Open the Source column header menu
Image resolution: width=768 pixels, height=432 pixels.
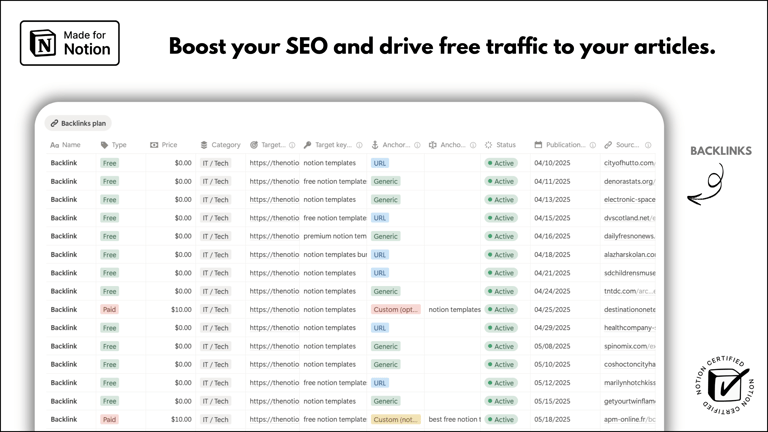(x=628, y=145)
